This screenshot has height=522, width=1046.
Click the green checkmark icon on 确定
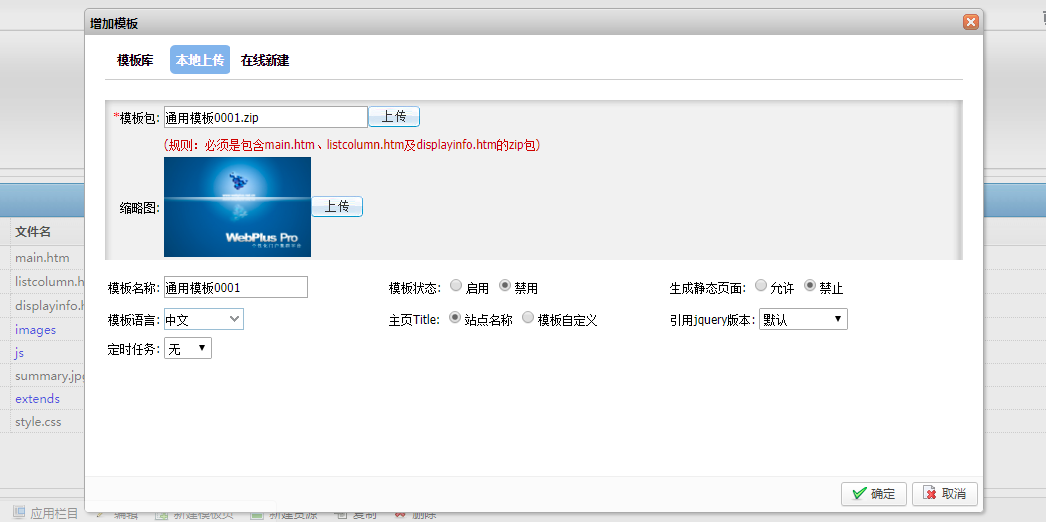(x=860, y=494)
